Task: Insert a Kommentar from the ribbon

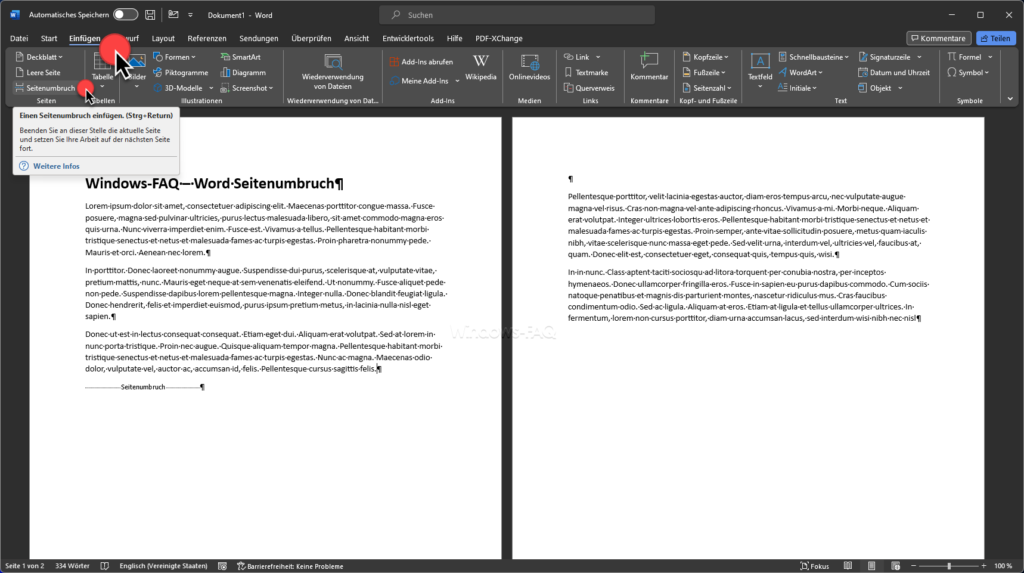Action: 649,67
